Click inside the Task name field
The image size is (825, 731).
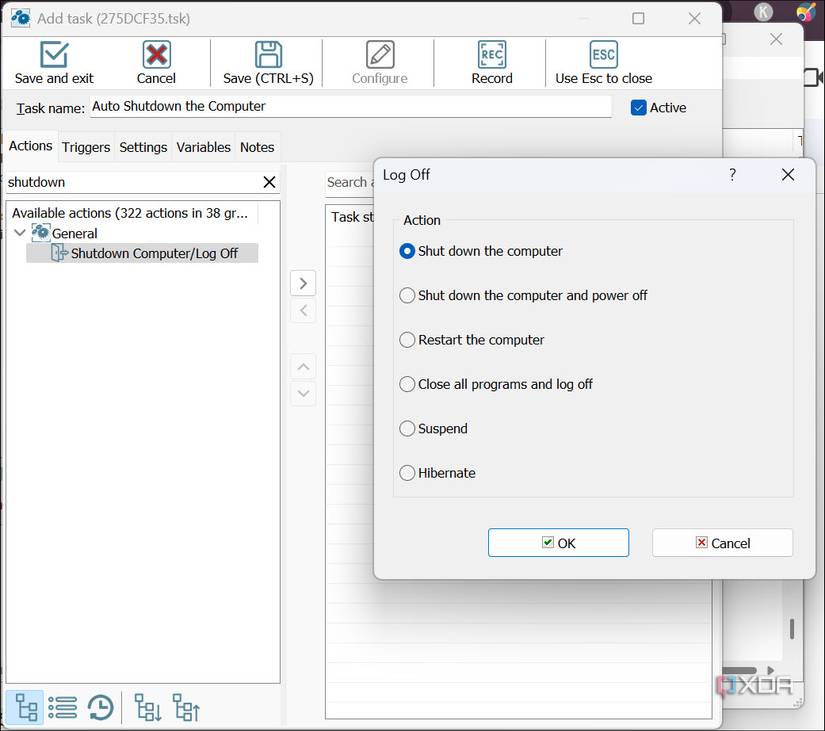[350, 107]
